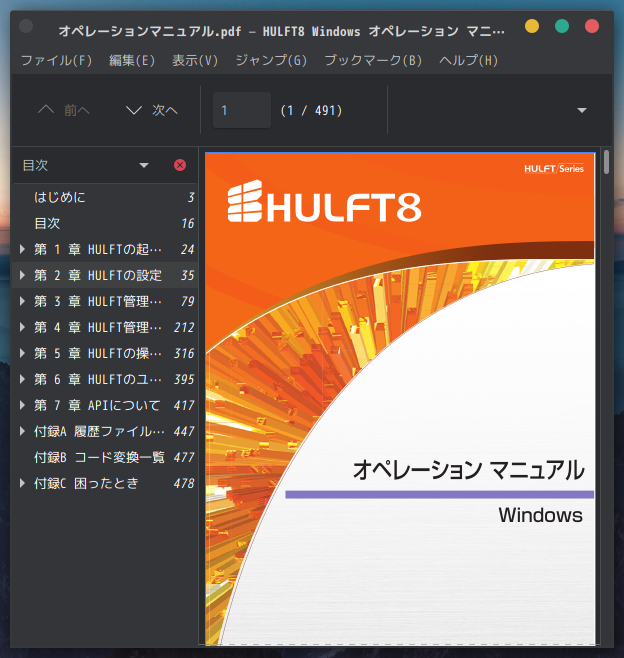Screen dimensions: 624x658
Task: Select 第 2 章 HULFTの設定 row text
Action: tap(98, 275)
